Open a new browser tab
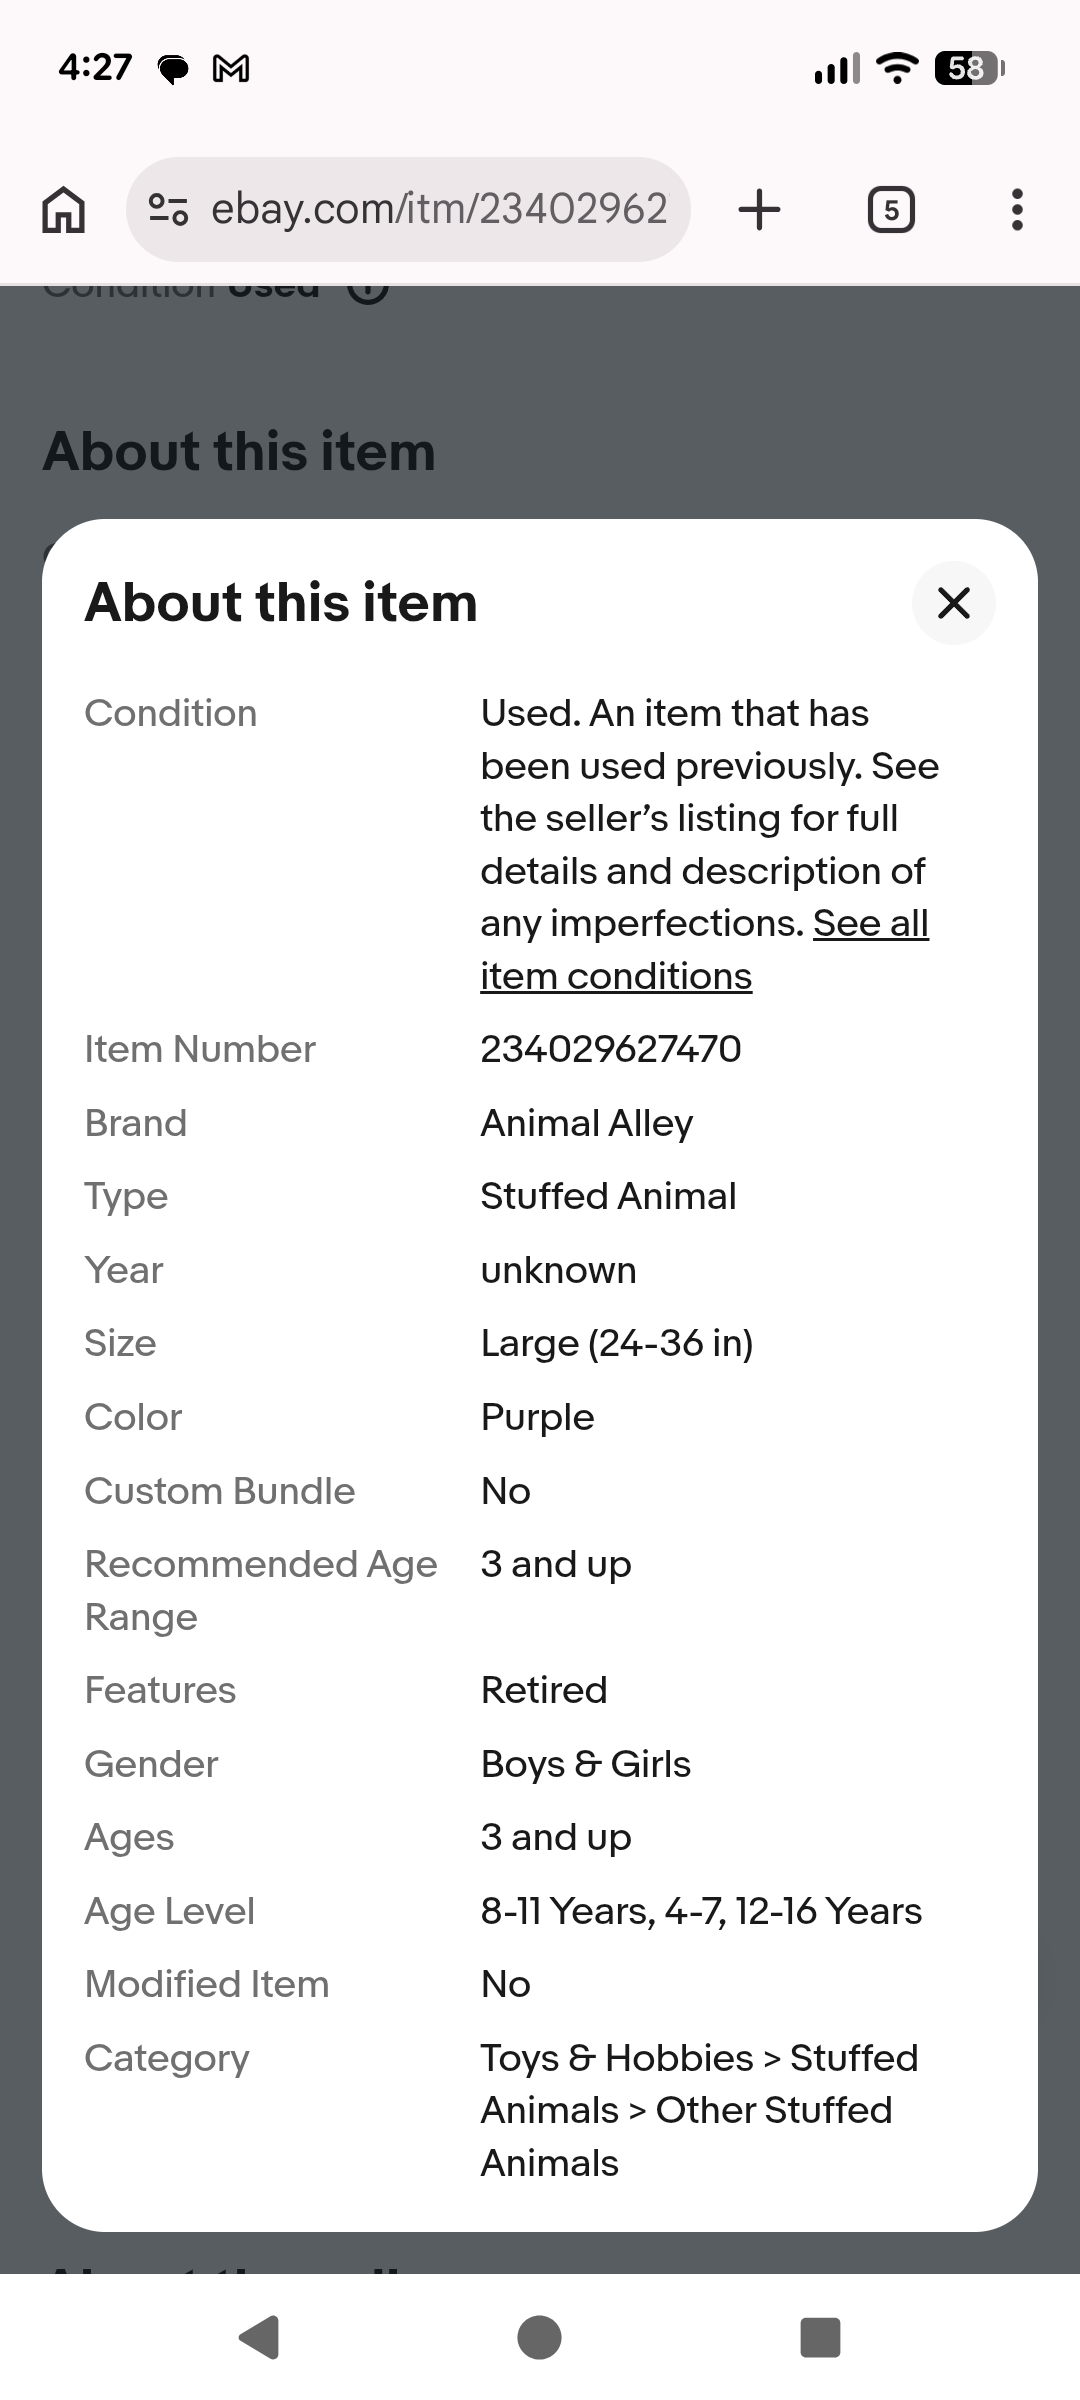Screen dimensions: 1080x2400 coord(759,210)
